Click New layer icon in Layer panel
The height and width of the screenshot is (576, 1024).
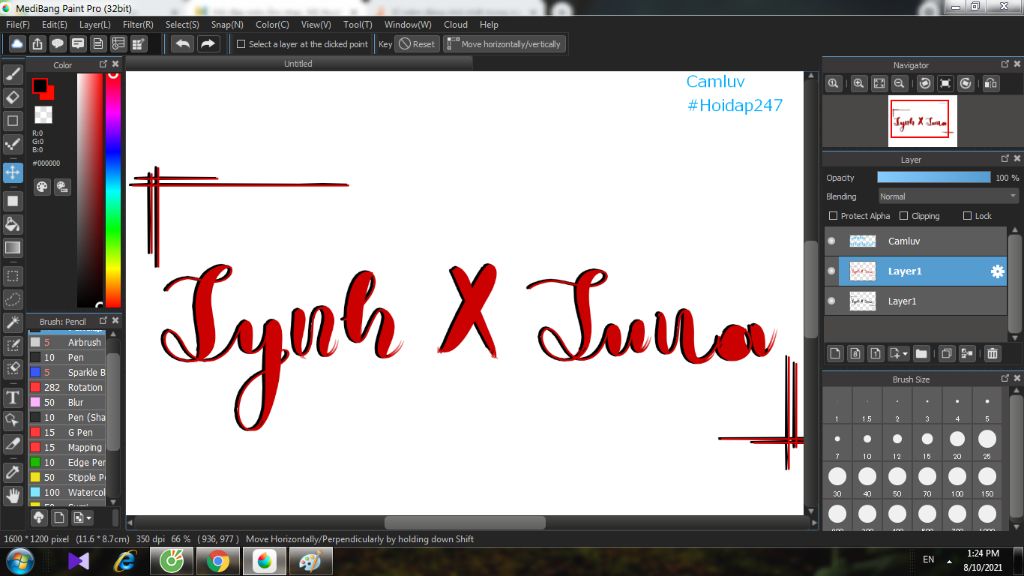(x=835, y=353)
